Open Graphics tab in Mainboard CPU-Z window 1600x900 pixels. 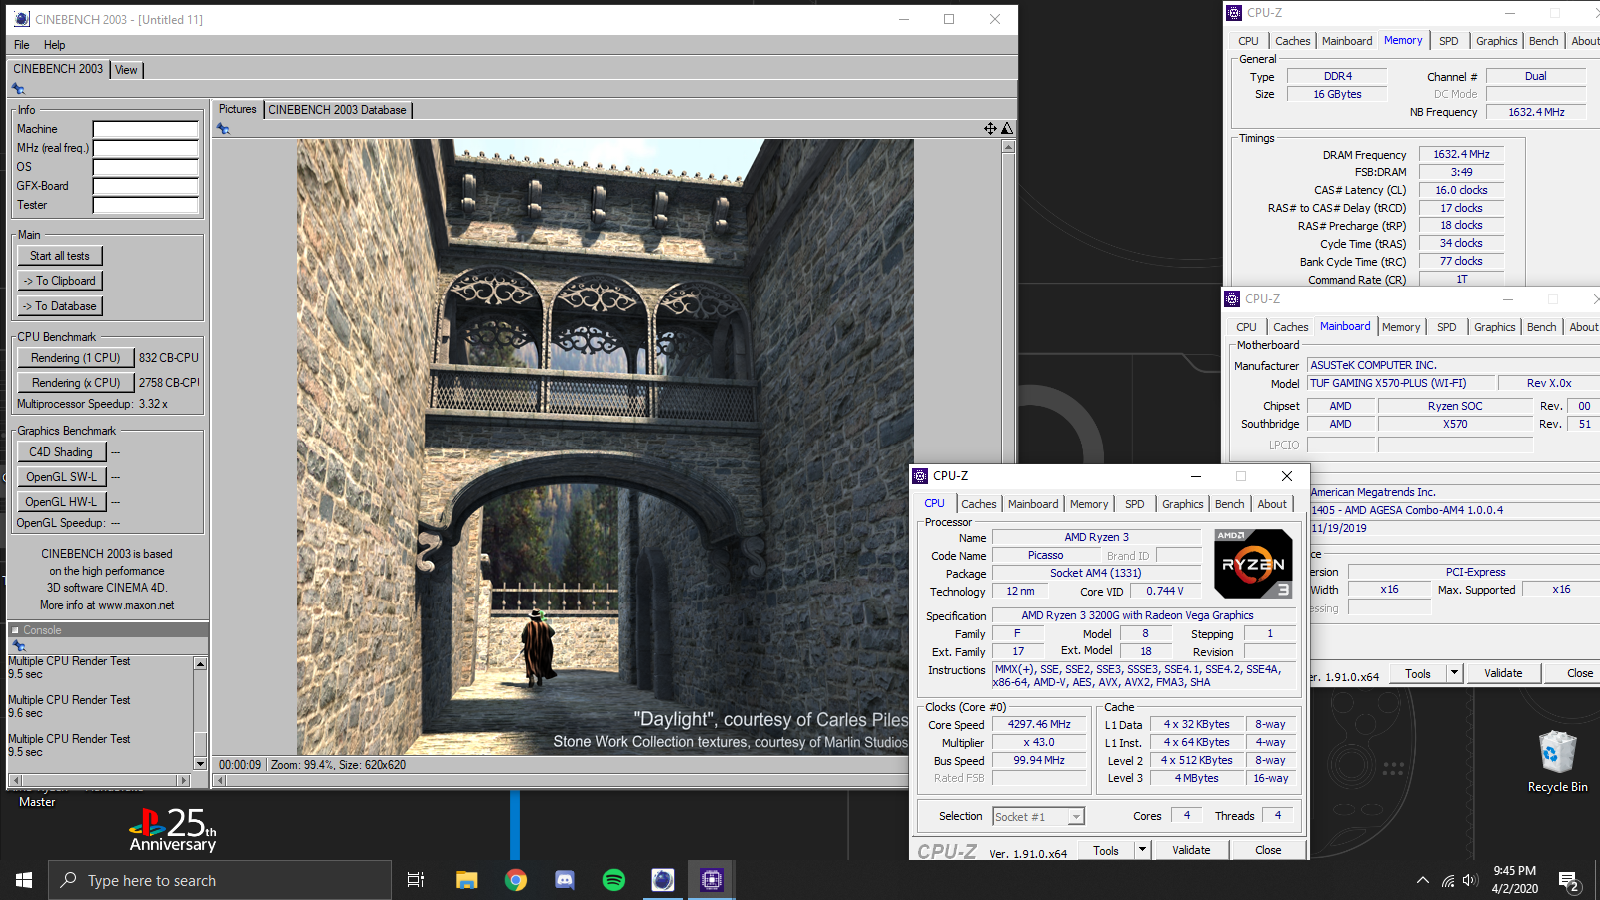pos(1495,327)
